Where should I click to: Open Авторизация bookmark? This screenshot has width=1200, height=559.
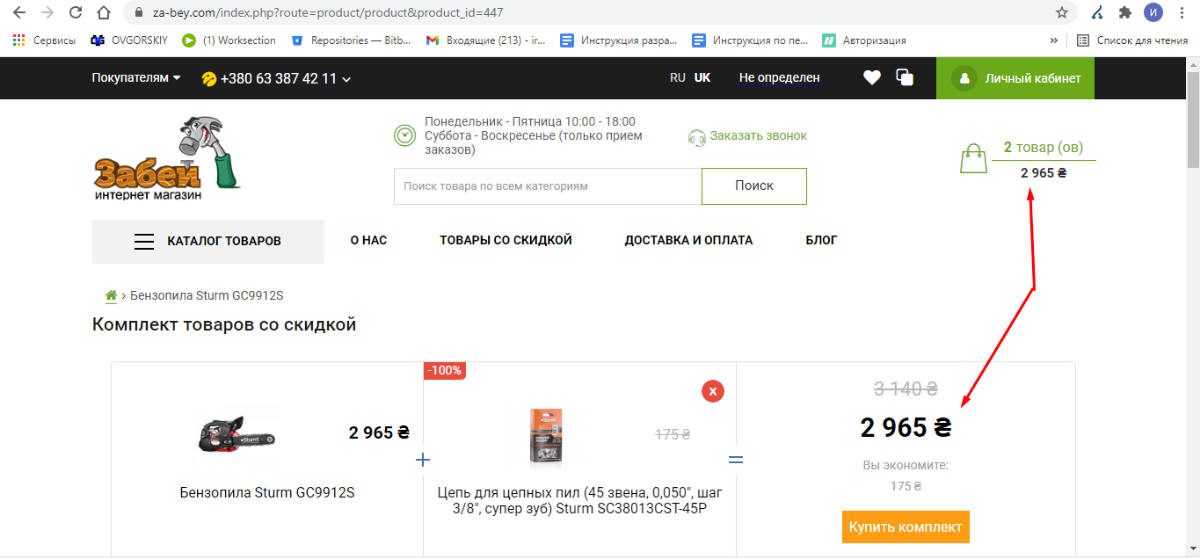(864, 41)
